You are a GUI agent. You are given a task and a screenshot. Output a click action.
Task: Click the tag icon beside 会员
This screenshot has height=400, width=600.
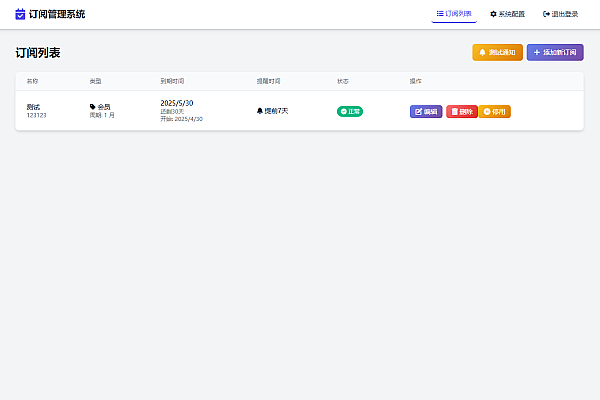(92, 107)
